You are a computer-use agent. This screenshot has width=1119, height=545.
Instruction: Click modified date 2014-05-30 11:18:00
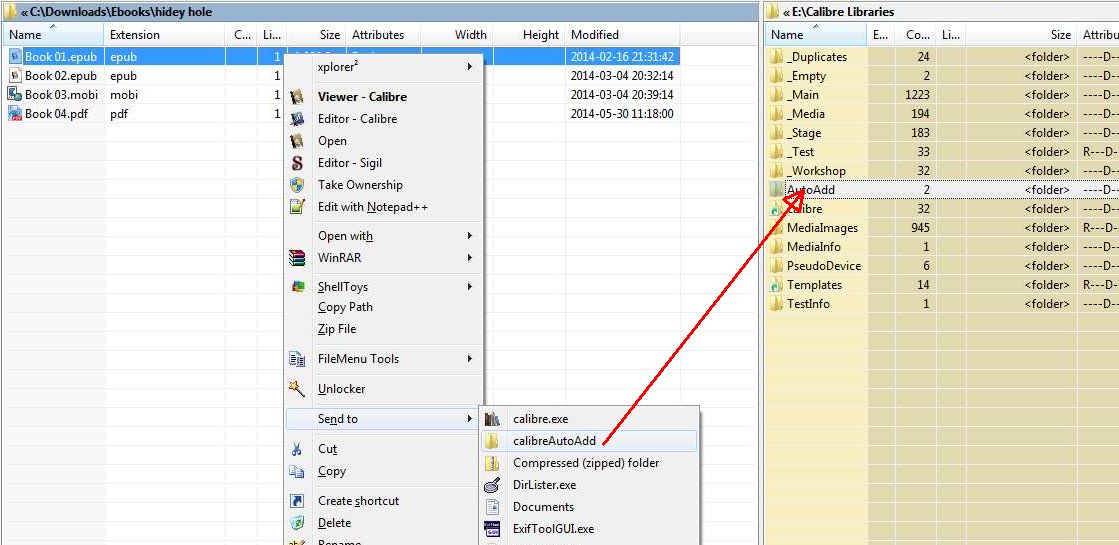point(622,113)
